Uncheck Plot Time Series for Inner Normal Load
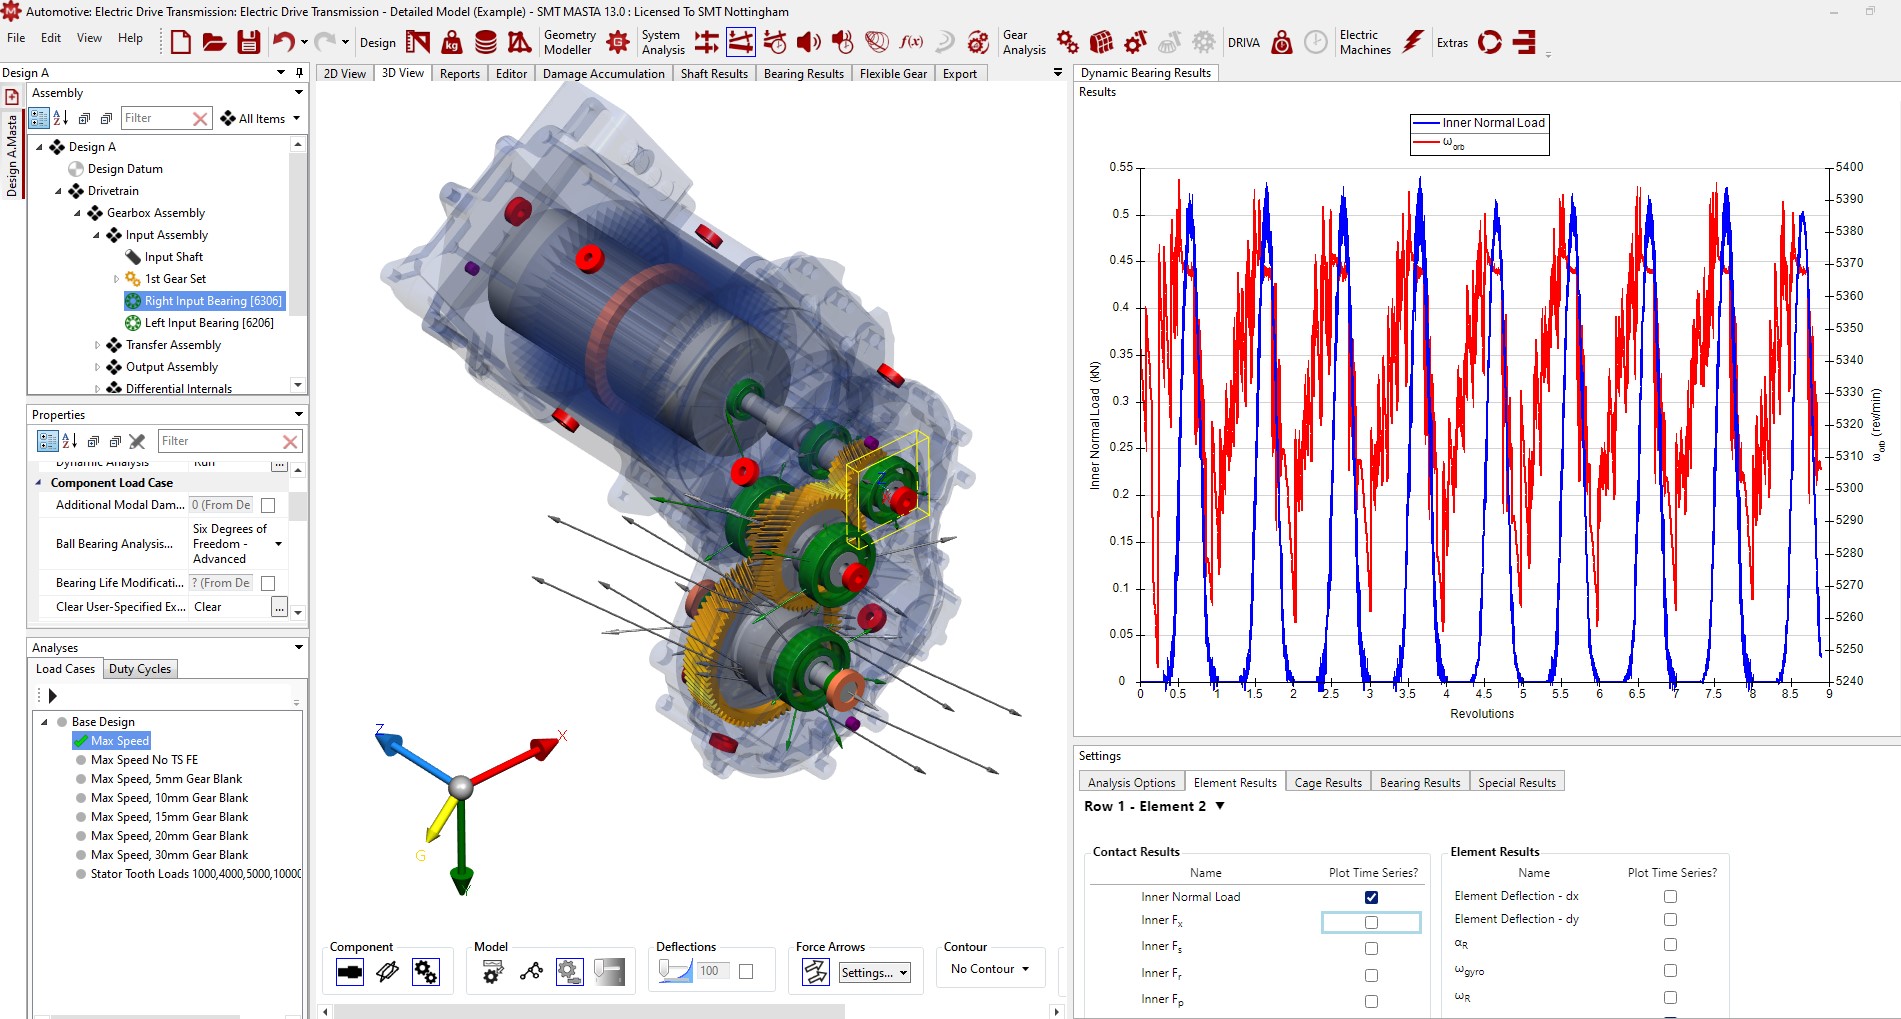Image resolution: width=1901 pixels, height=1019 pixels. point(1370,897)
